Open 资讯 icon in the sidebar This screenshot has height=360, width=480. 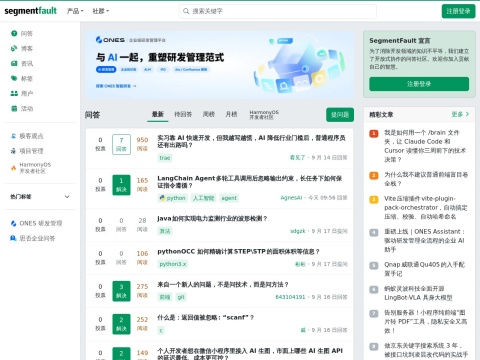click(14, 63)
